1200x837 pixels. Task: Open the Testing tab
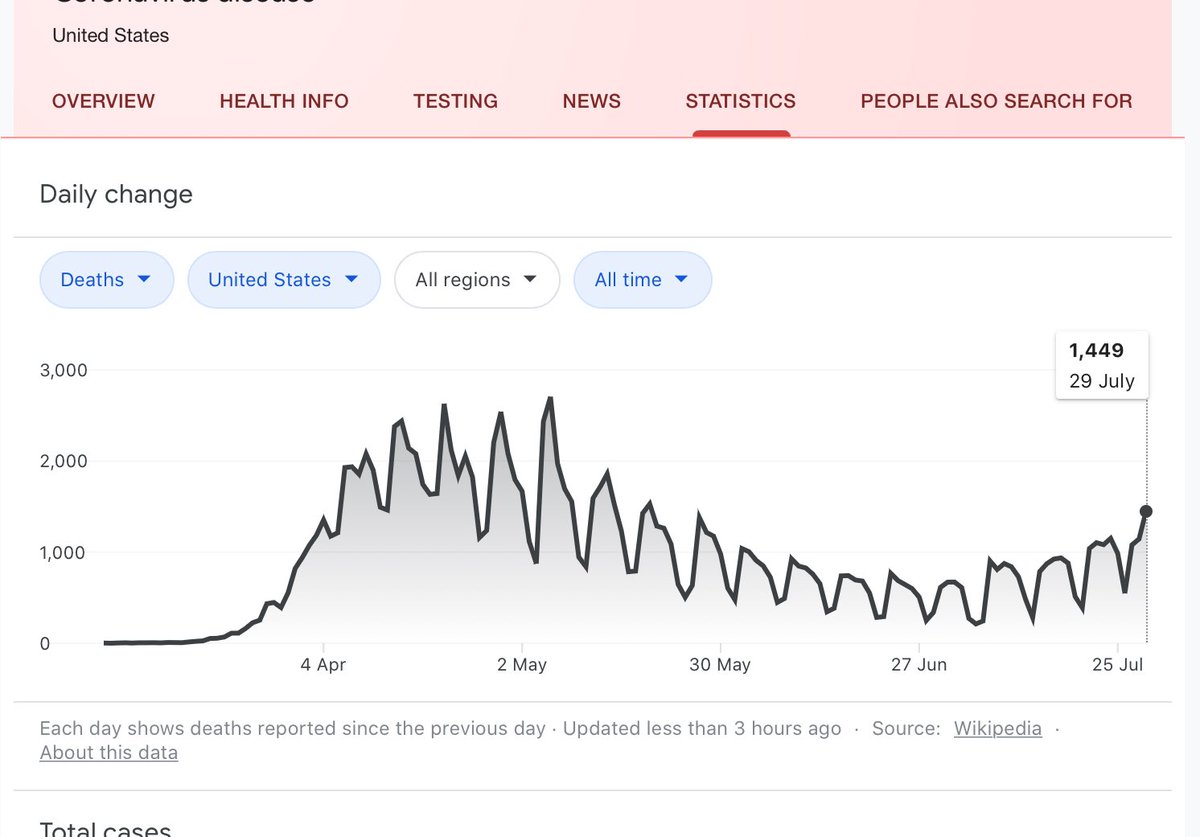point(455,101)
